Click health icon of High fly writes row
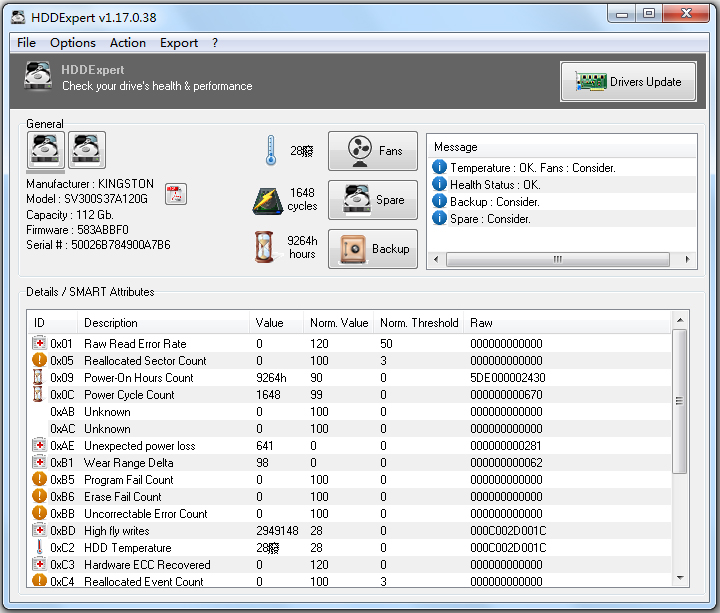Screen dimensions: 720x613 click(39, 530)
